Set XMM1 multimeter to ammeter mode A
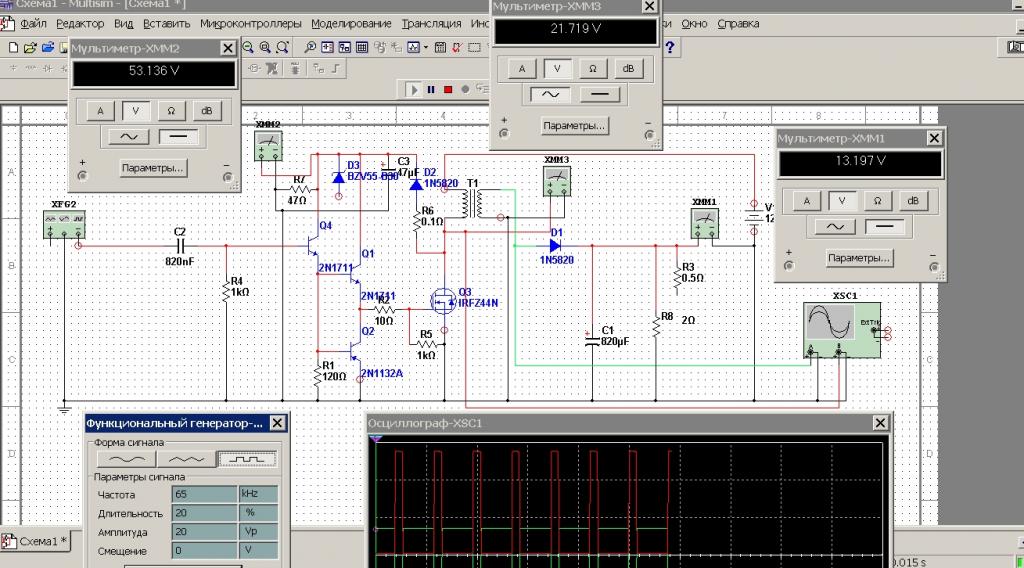The image size is (1024, 568). 807,201
